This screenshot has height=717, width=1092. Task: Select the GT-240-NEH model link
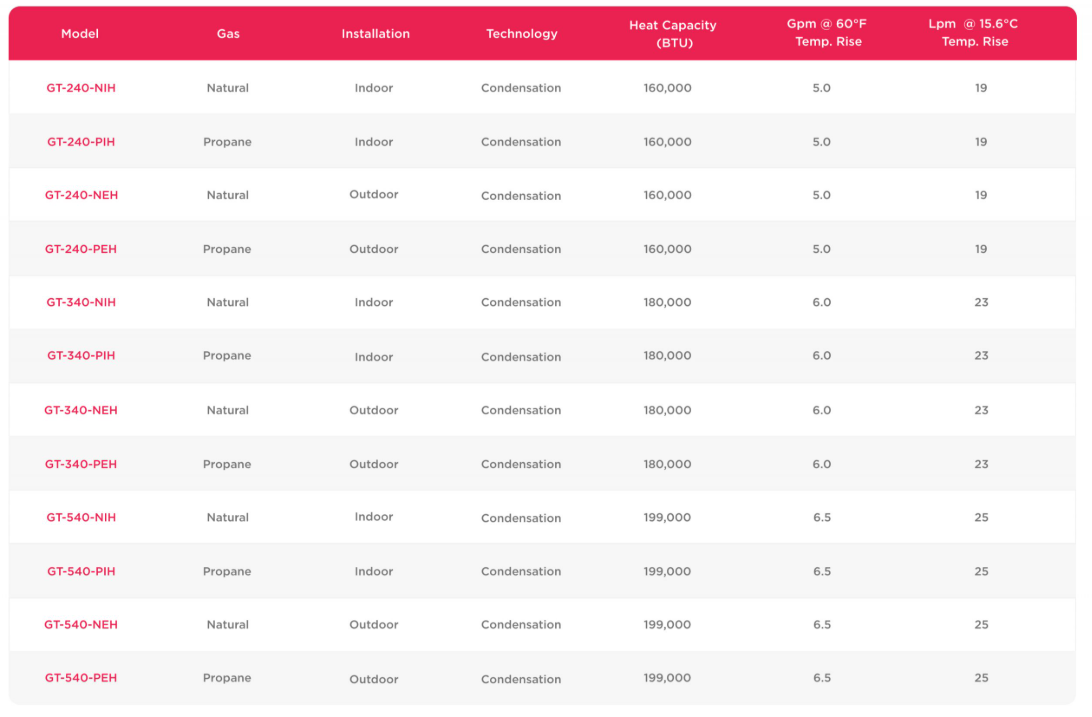click(x=81, y=195)
